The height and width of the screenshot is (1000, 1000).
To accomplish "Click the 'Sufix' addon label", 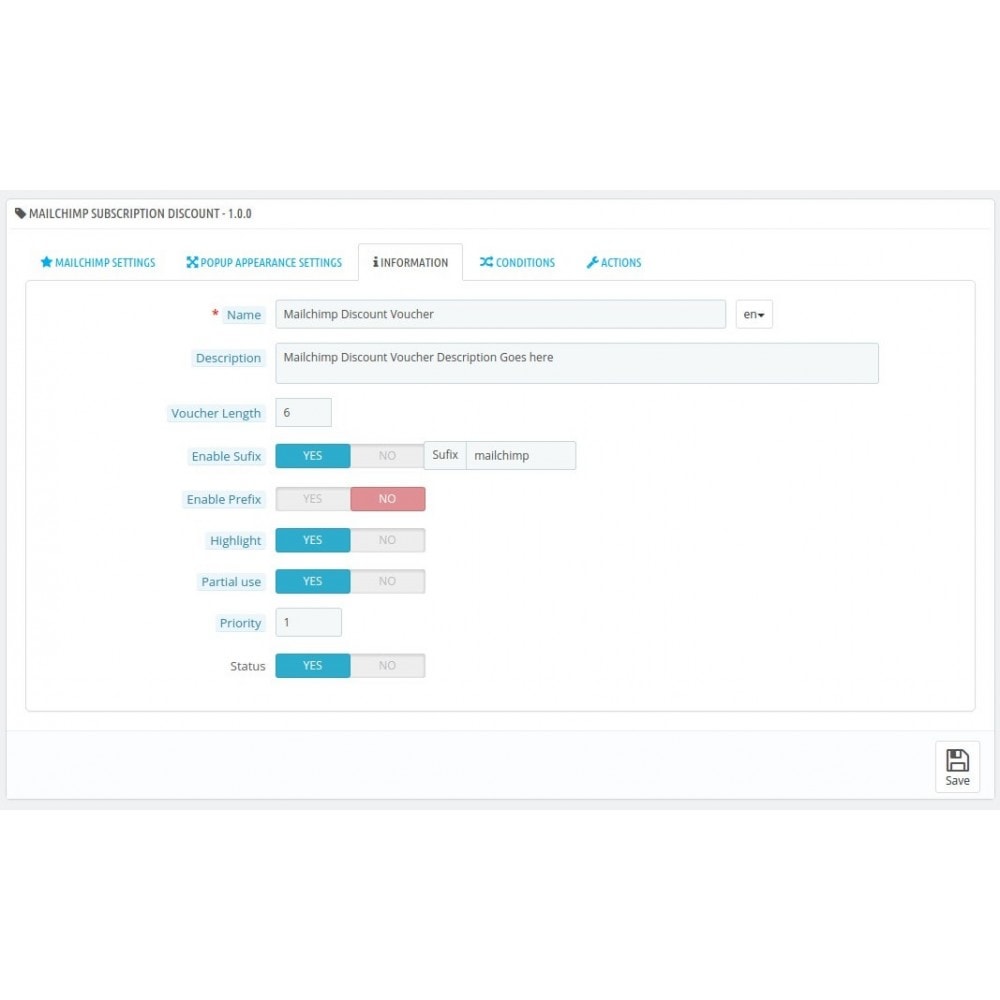I will [445, 455].
